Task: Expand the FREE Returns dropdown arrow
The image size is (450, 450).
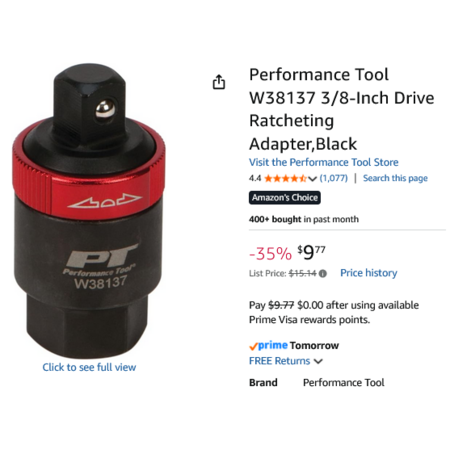Action: (x=318, y=361)
